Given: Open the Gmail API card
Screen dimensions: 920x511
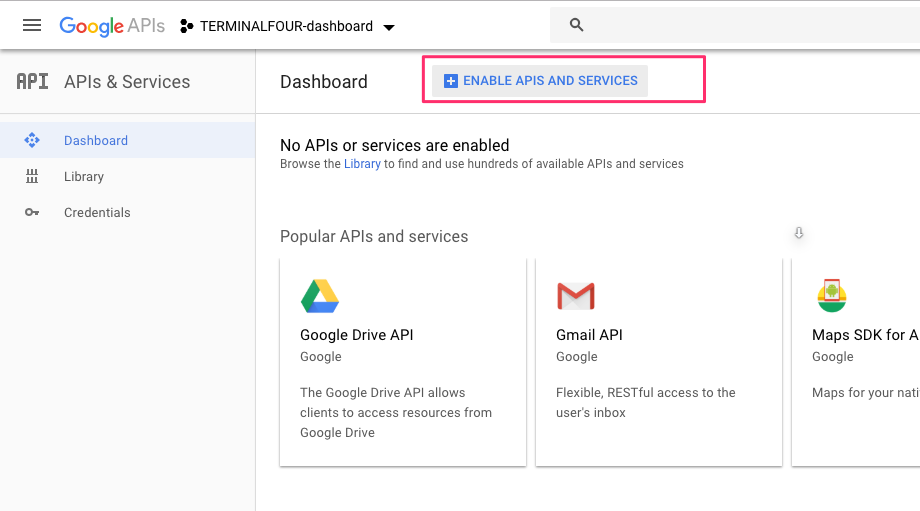Looking at the screenshot, I should 659,362.
